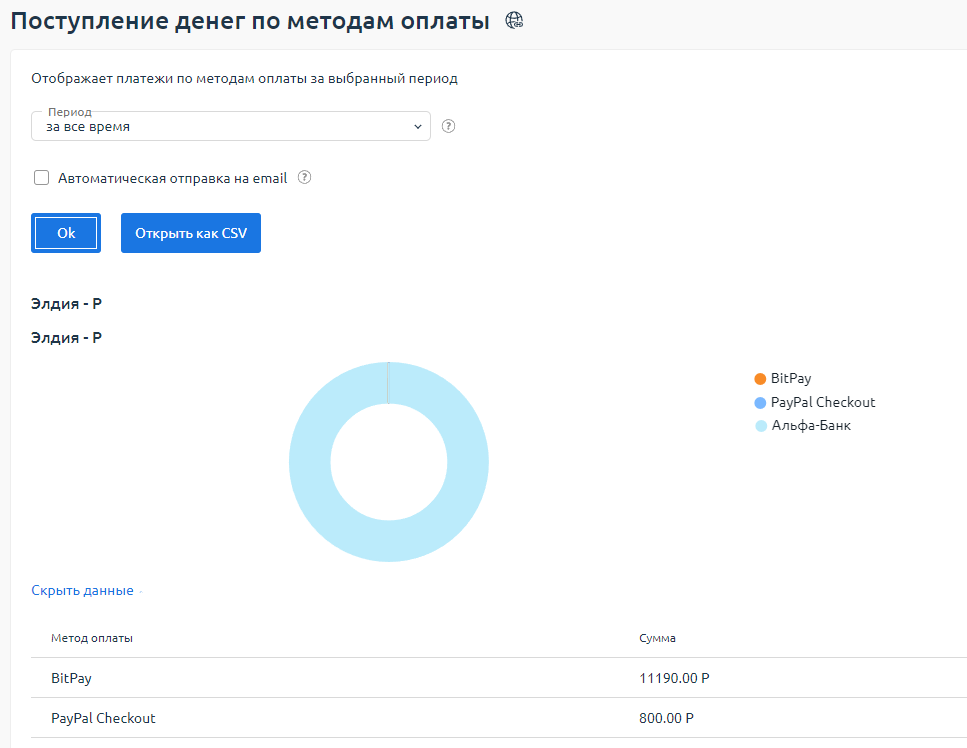Viewport: 967px width, 748px height.
Task: Click the help icon next to Период dropdown
Action: point(448,126)
